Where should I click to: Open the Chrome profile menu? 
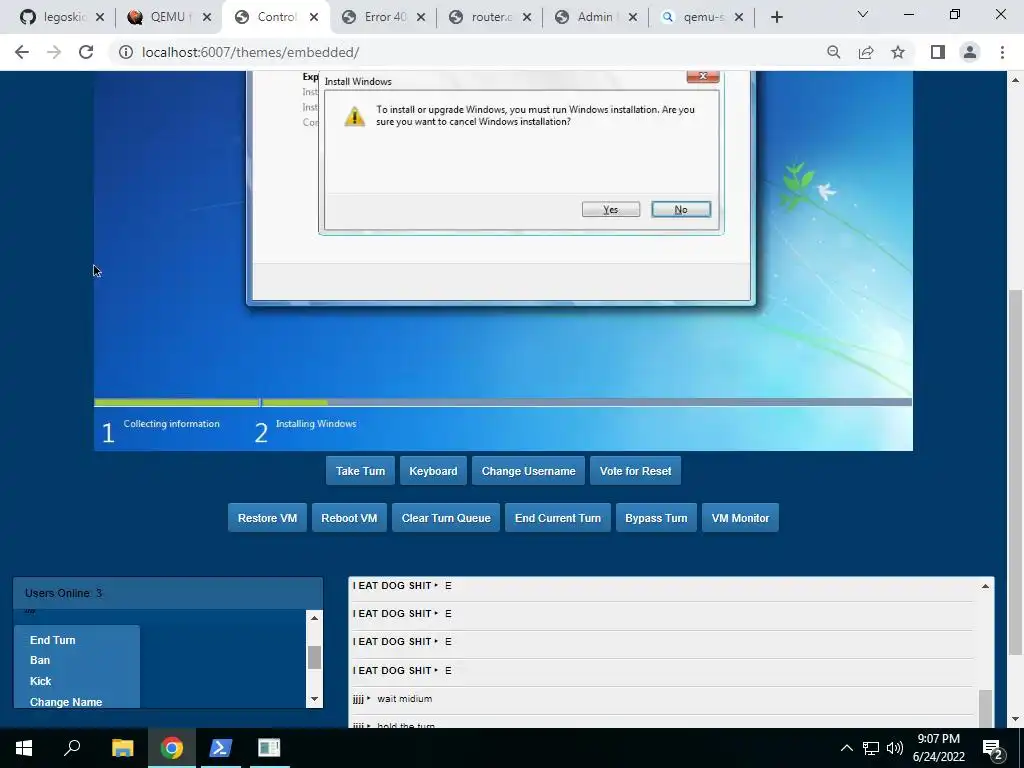point(970,52)
